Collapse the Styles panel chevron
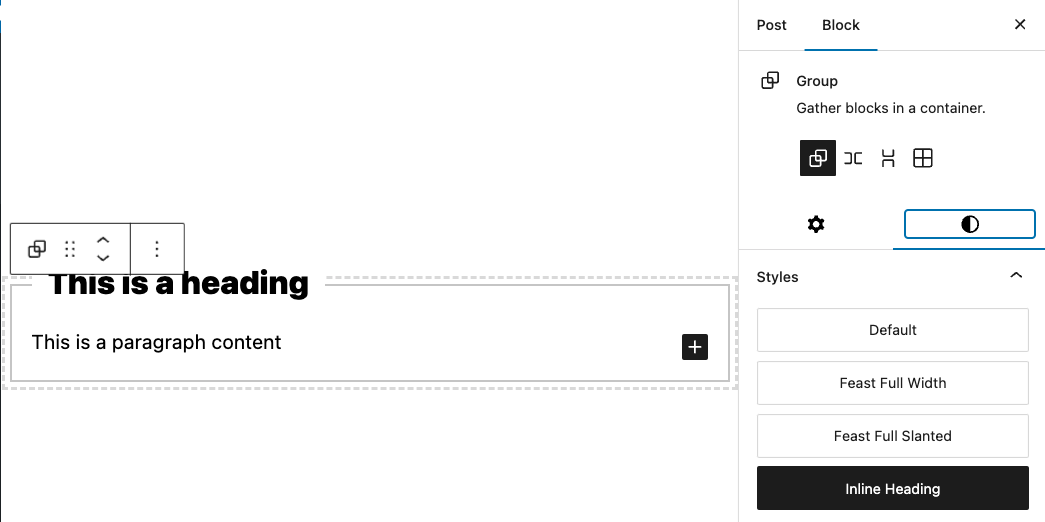 1016,276
